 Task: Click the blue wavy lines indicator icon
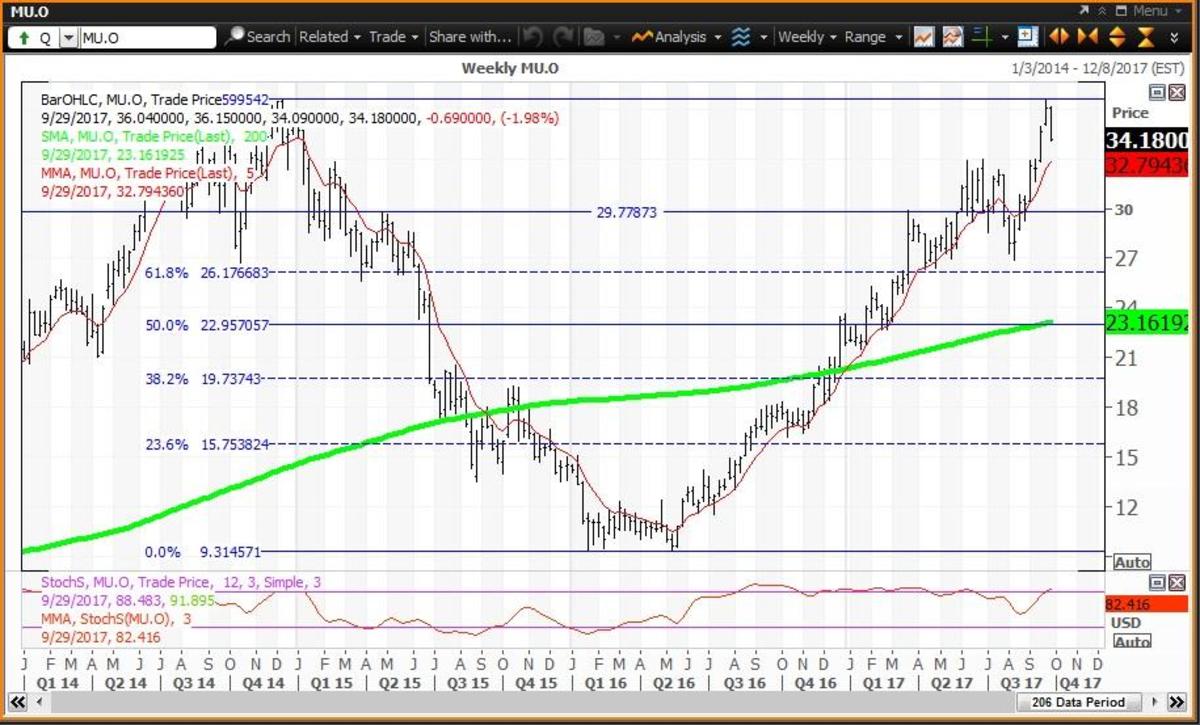coord(741,38)
